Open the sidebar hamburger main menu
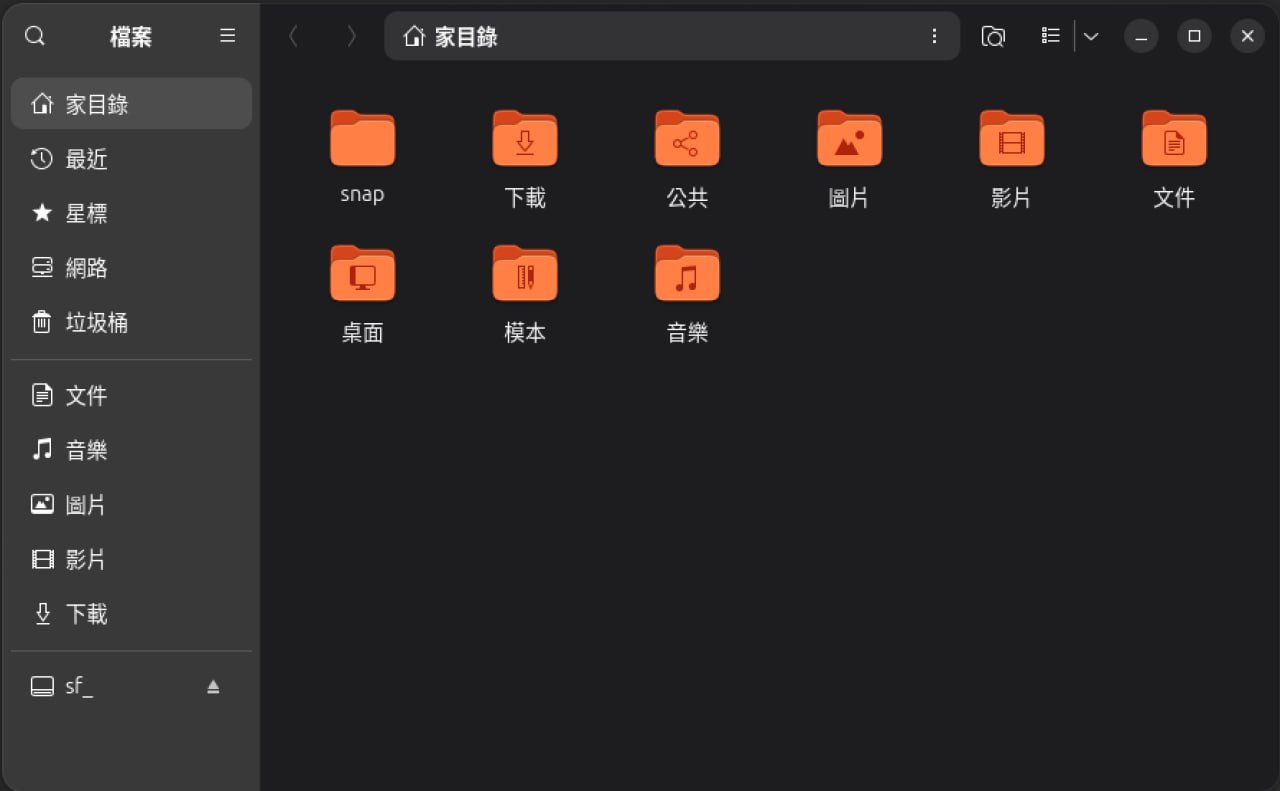The image size is (1280, 791). click(x=228, y=36)
